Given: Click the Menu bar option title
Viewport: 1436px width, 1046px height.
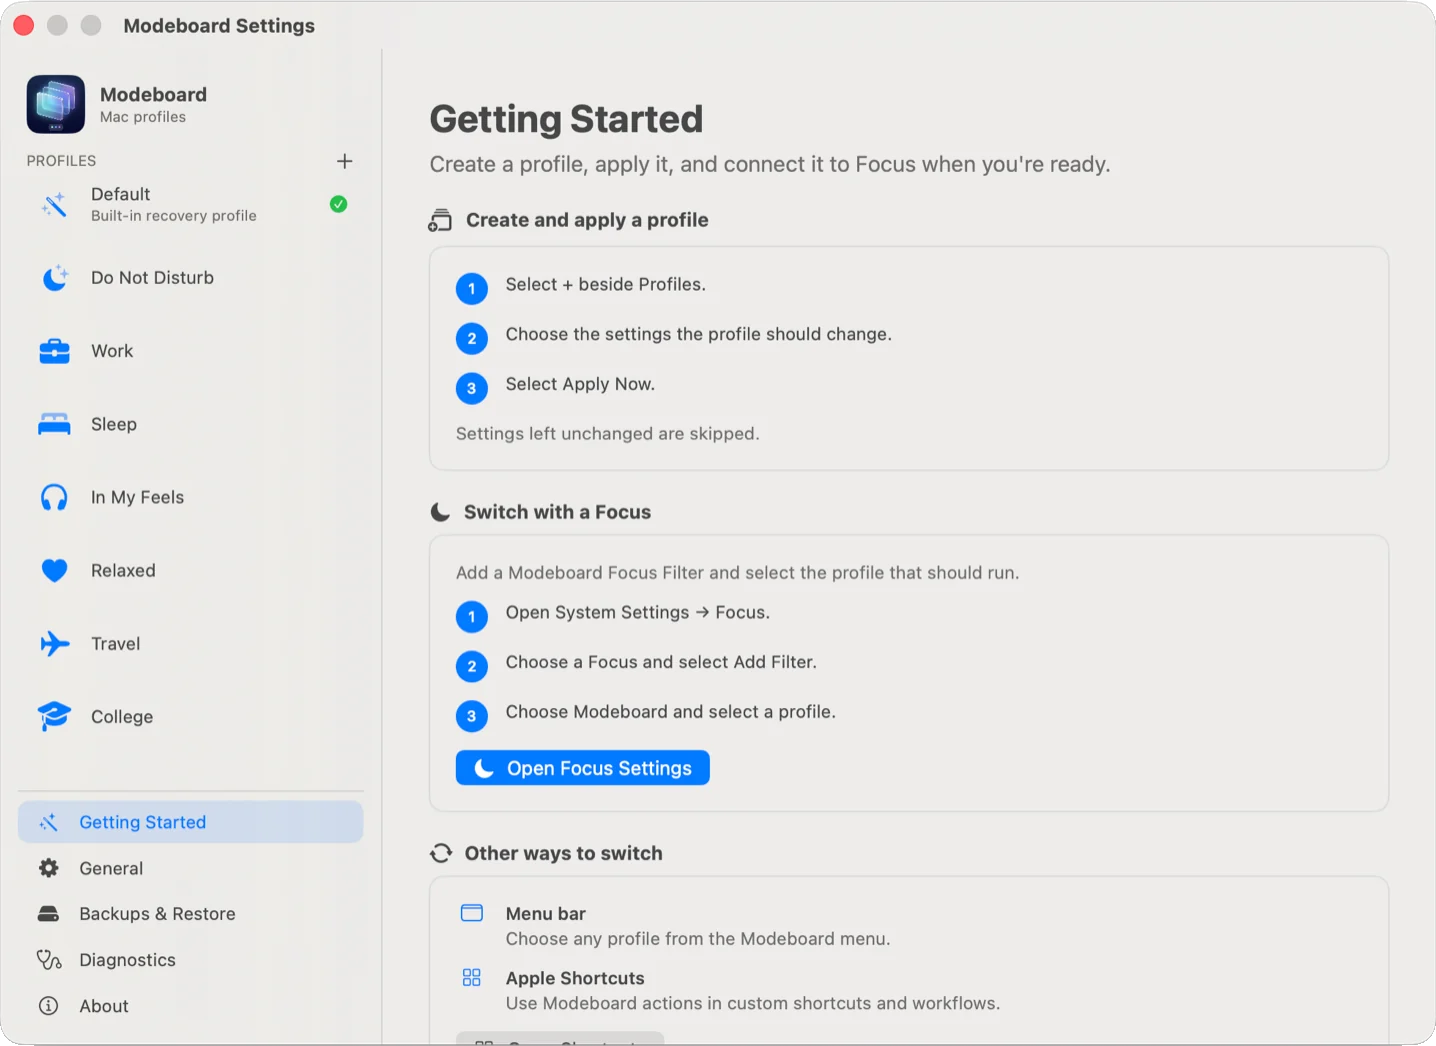Looking at the screenshot, I should pyautogui.click(x=546, y=913).
